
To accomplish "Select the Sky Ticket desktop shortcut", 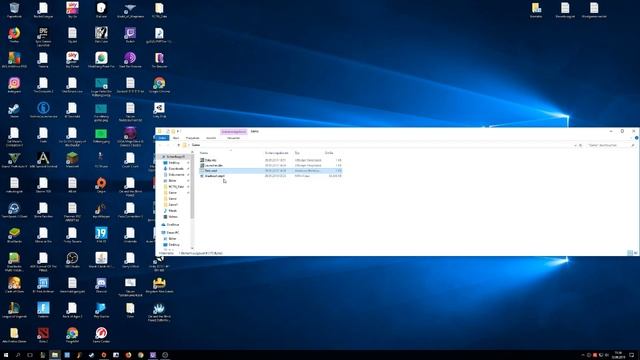I will [x=72, y=60].
